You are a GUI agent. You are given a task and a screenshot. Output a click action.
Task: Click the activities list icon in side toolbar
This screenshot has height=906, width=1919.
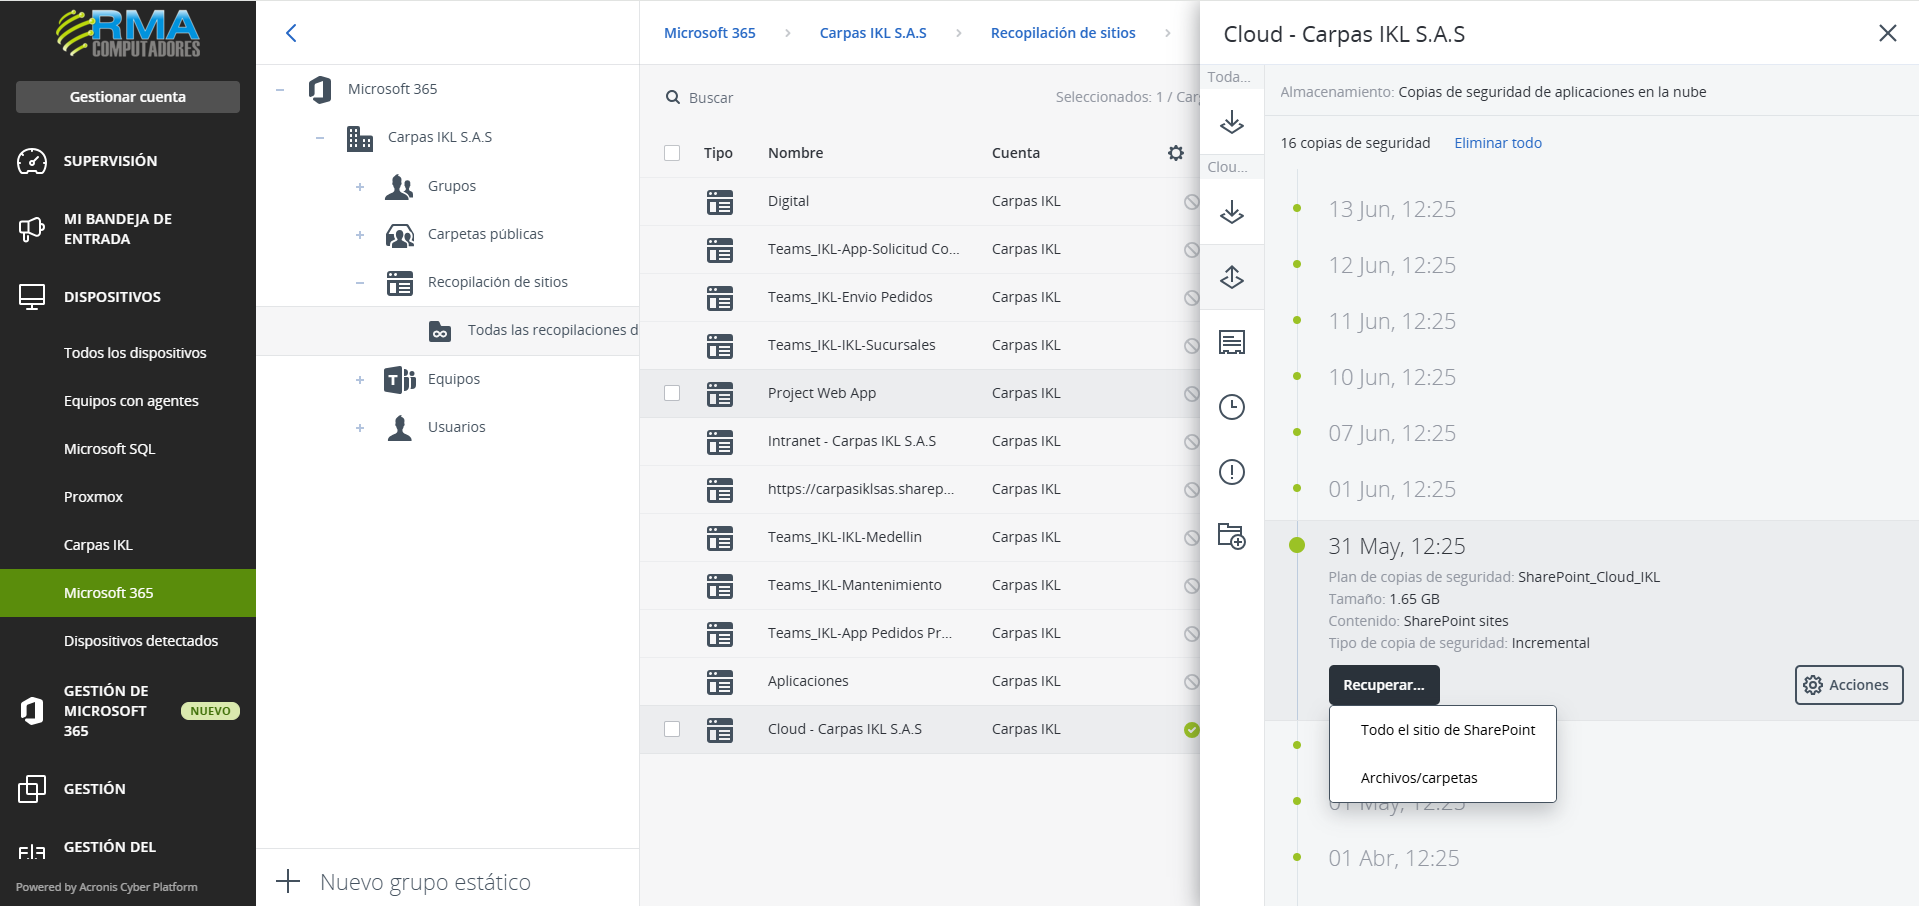pos(1231,343)
